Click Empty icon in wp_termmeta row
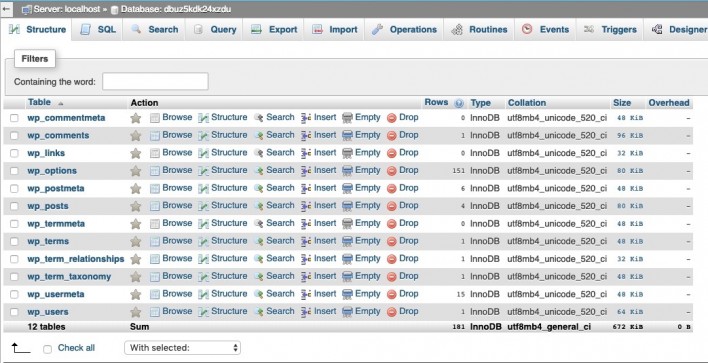Image resolution: width=708 pixels, height=363 pixels. [x=347, y=223]
